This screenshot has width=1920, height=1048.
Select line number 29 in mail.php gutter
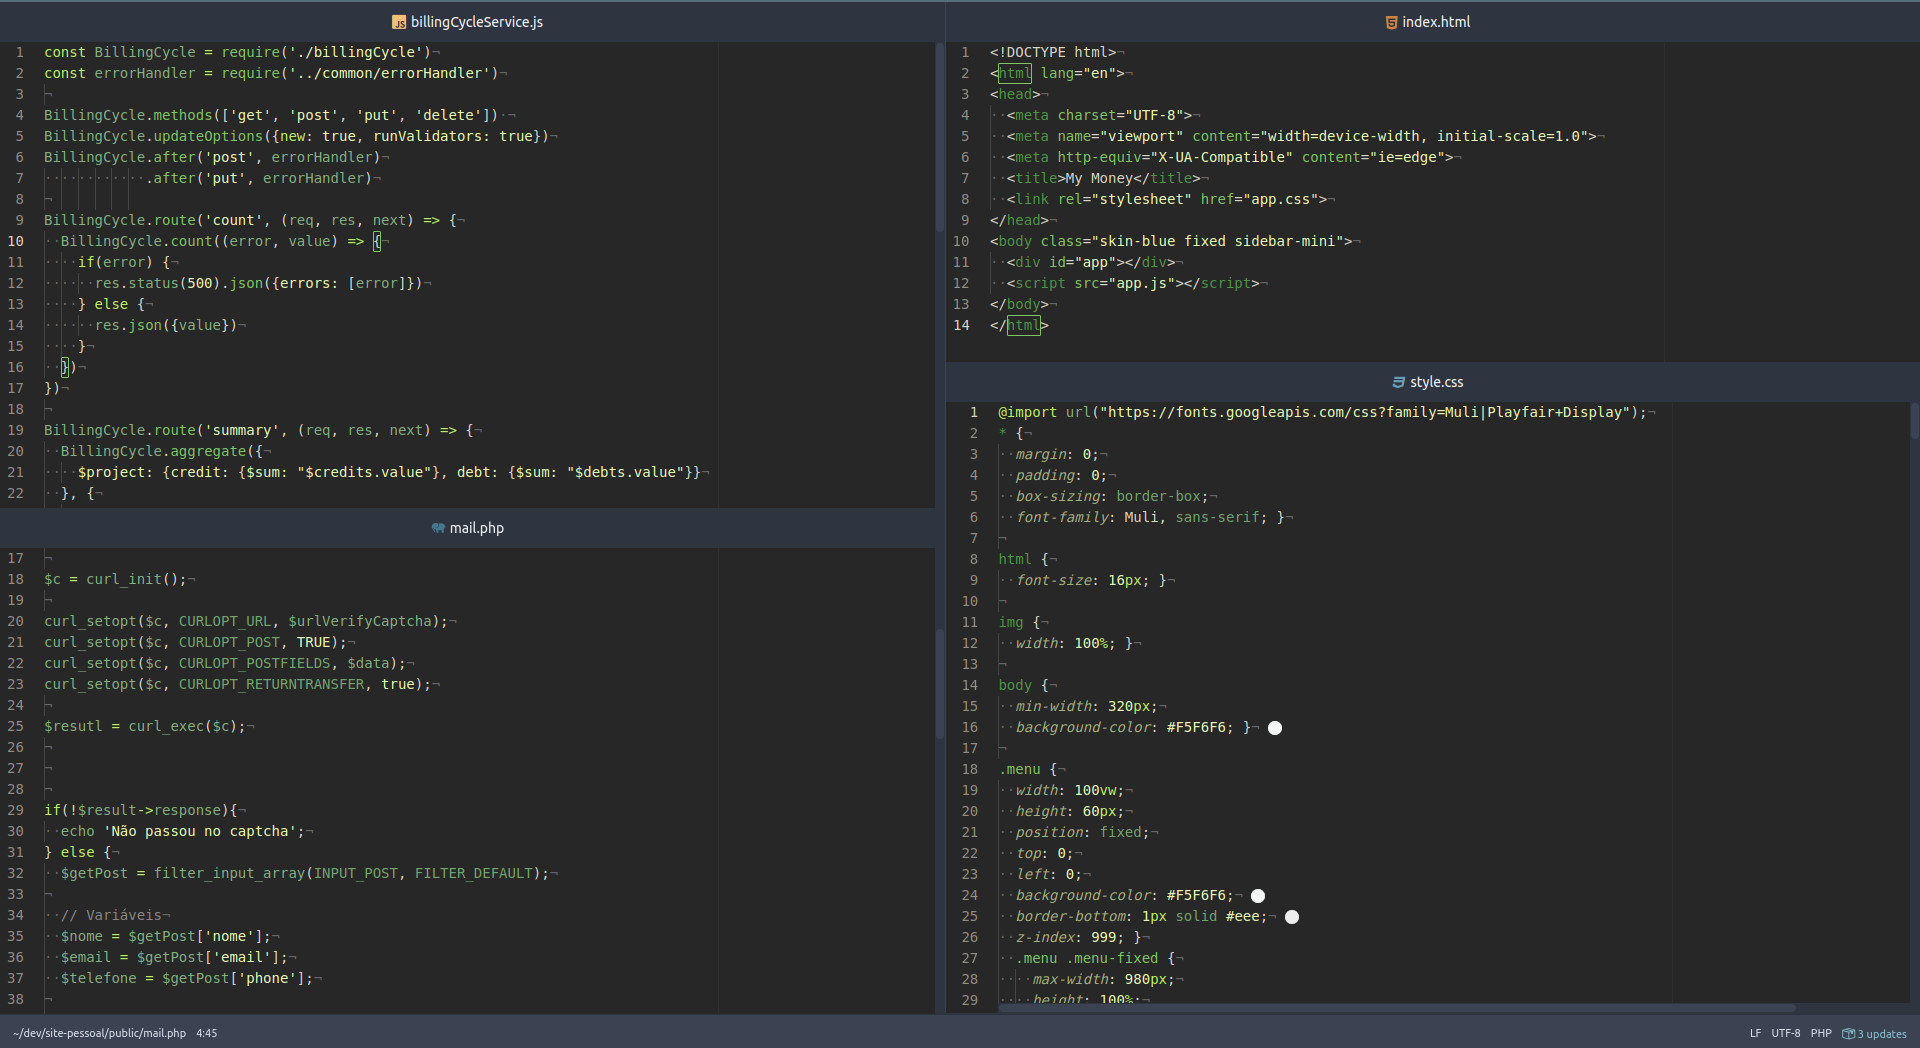16,810
